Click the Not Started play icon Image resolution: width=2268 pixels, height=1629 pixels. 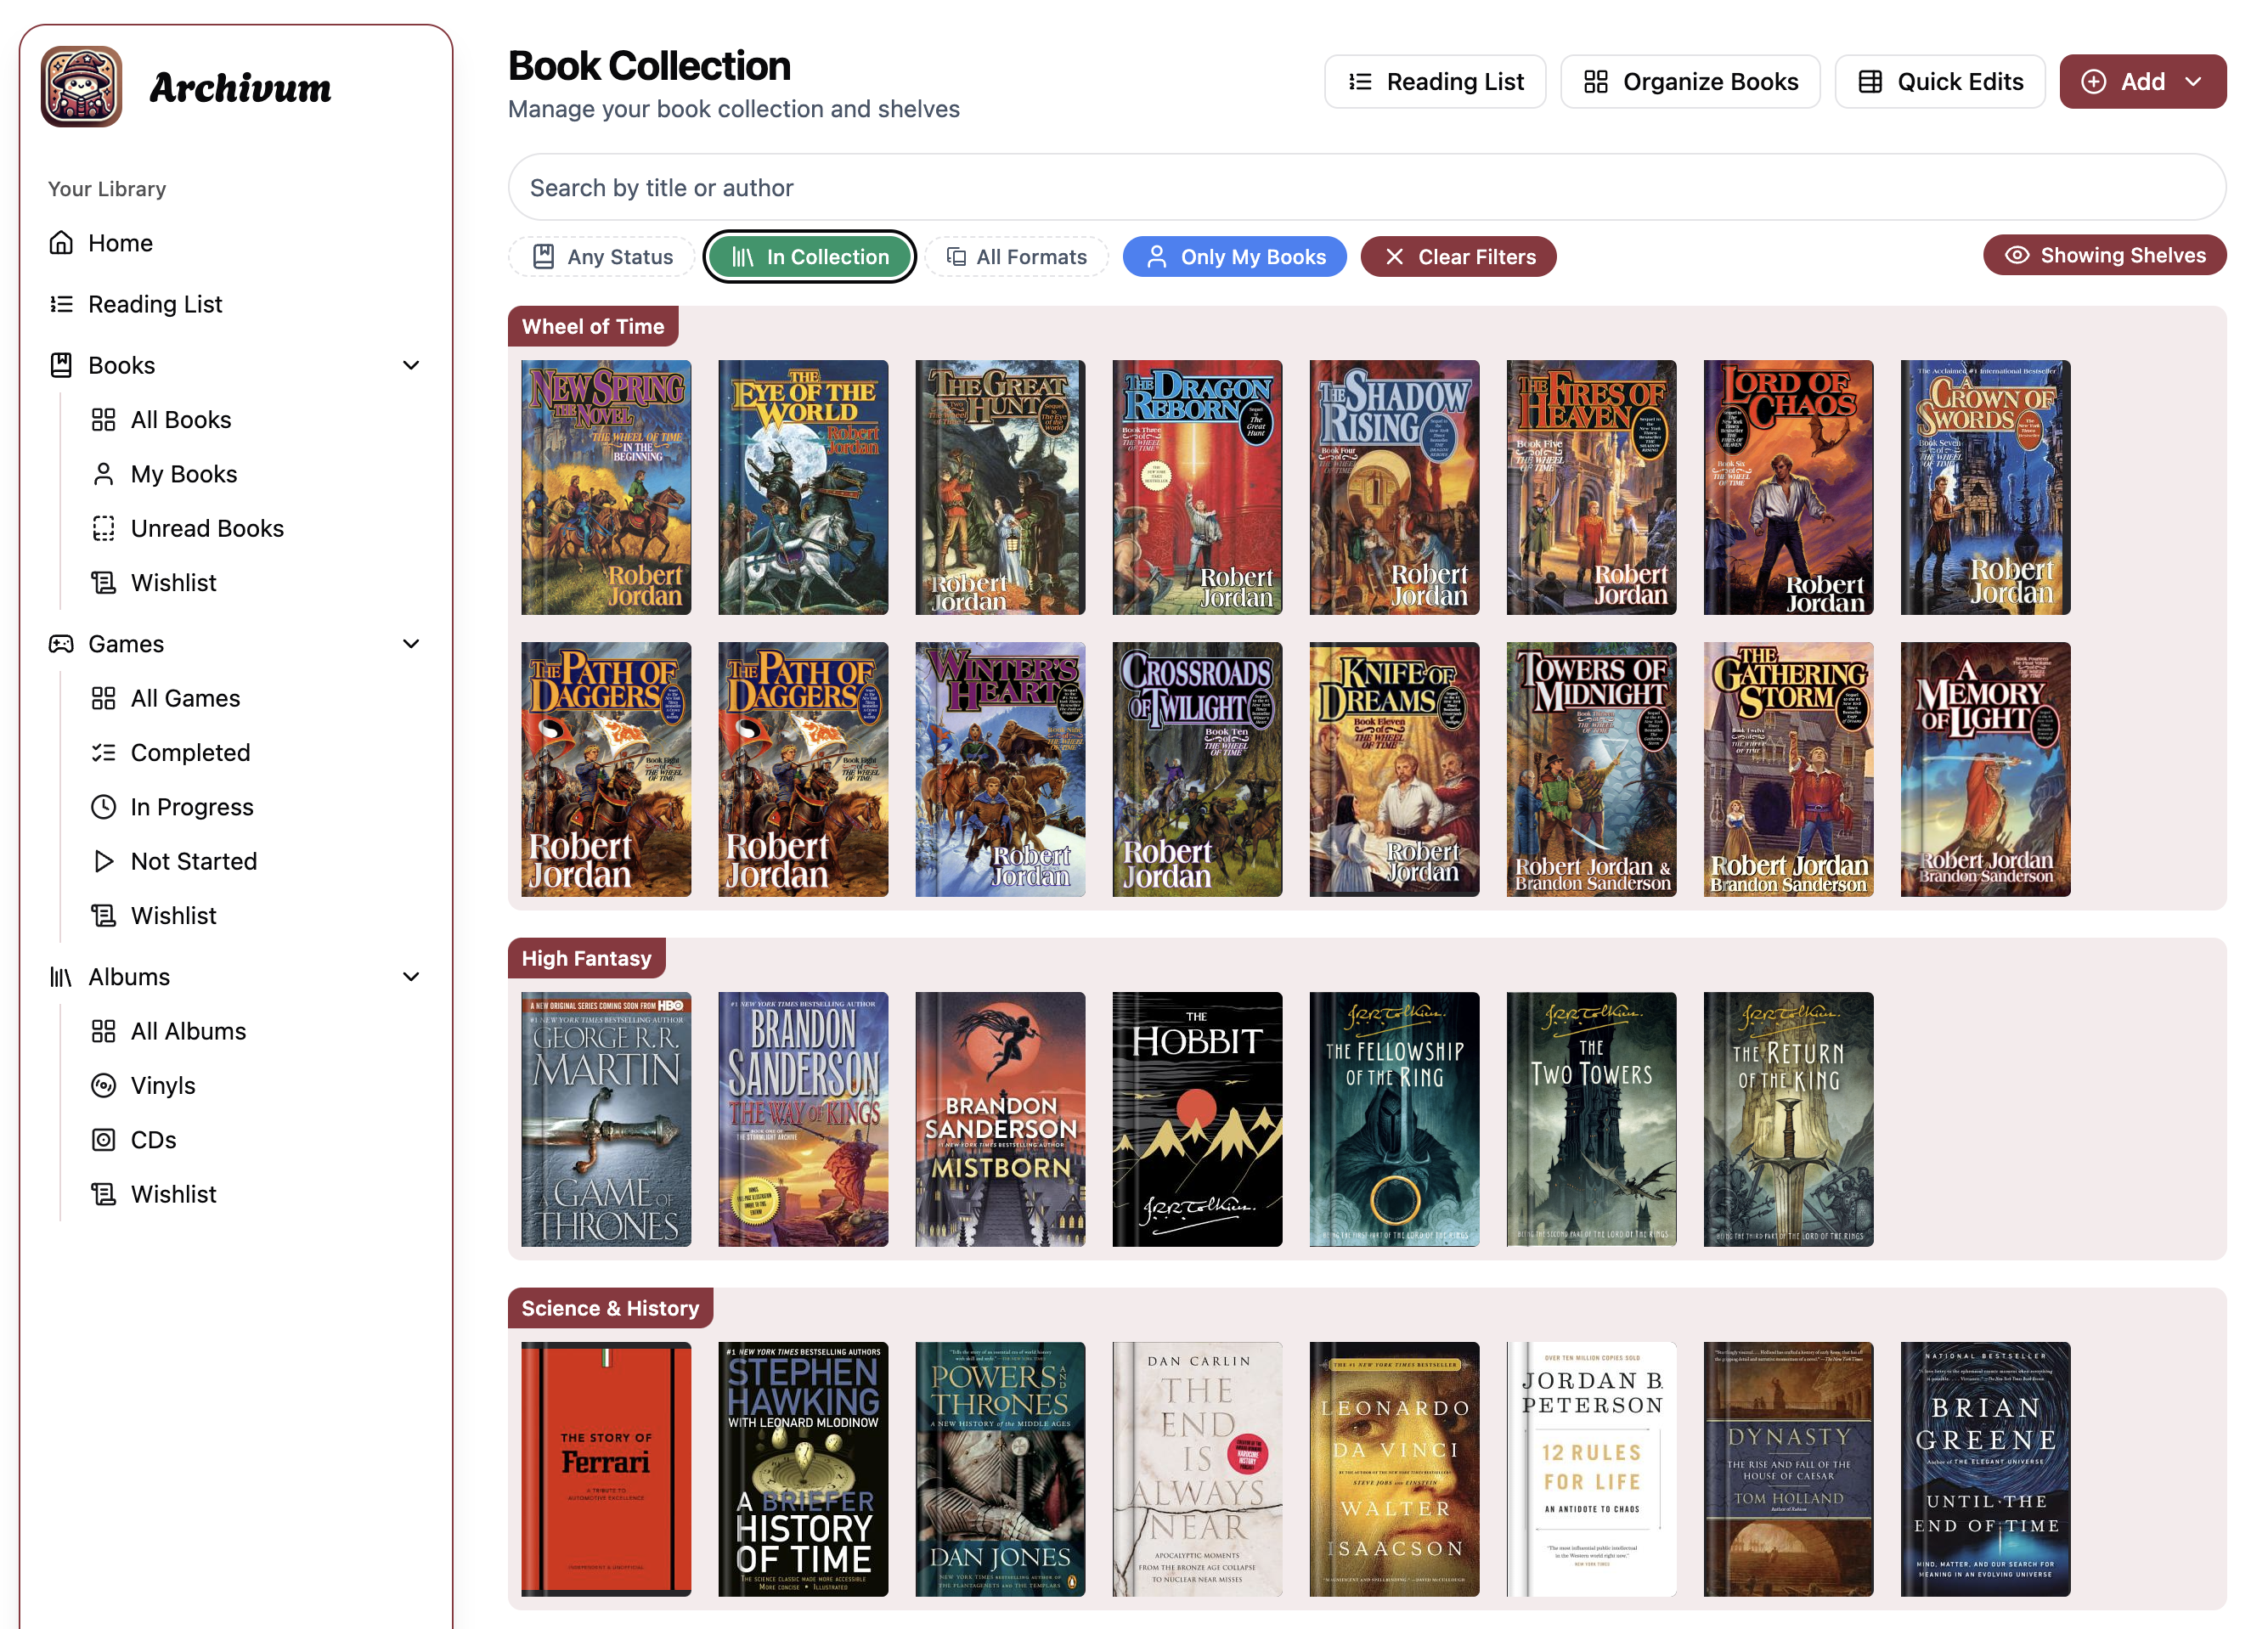(103, 861)
